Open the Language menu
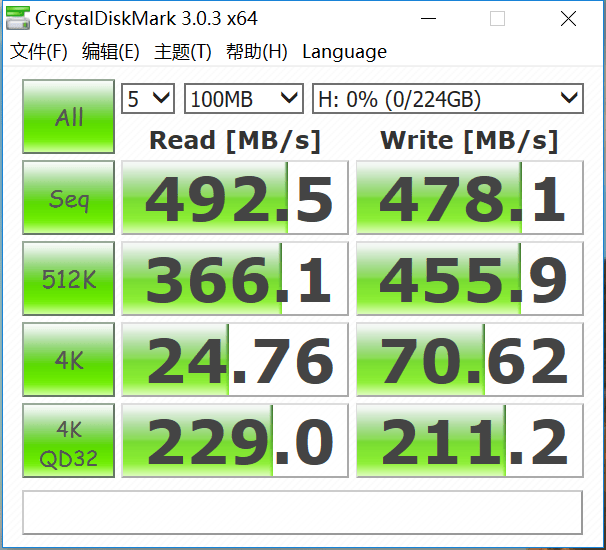Image resolution: width=606 pixels, height=550 pixels. (x=344, y=51)
